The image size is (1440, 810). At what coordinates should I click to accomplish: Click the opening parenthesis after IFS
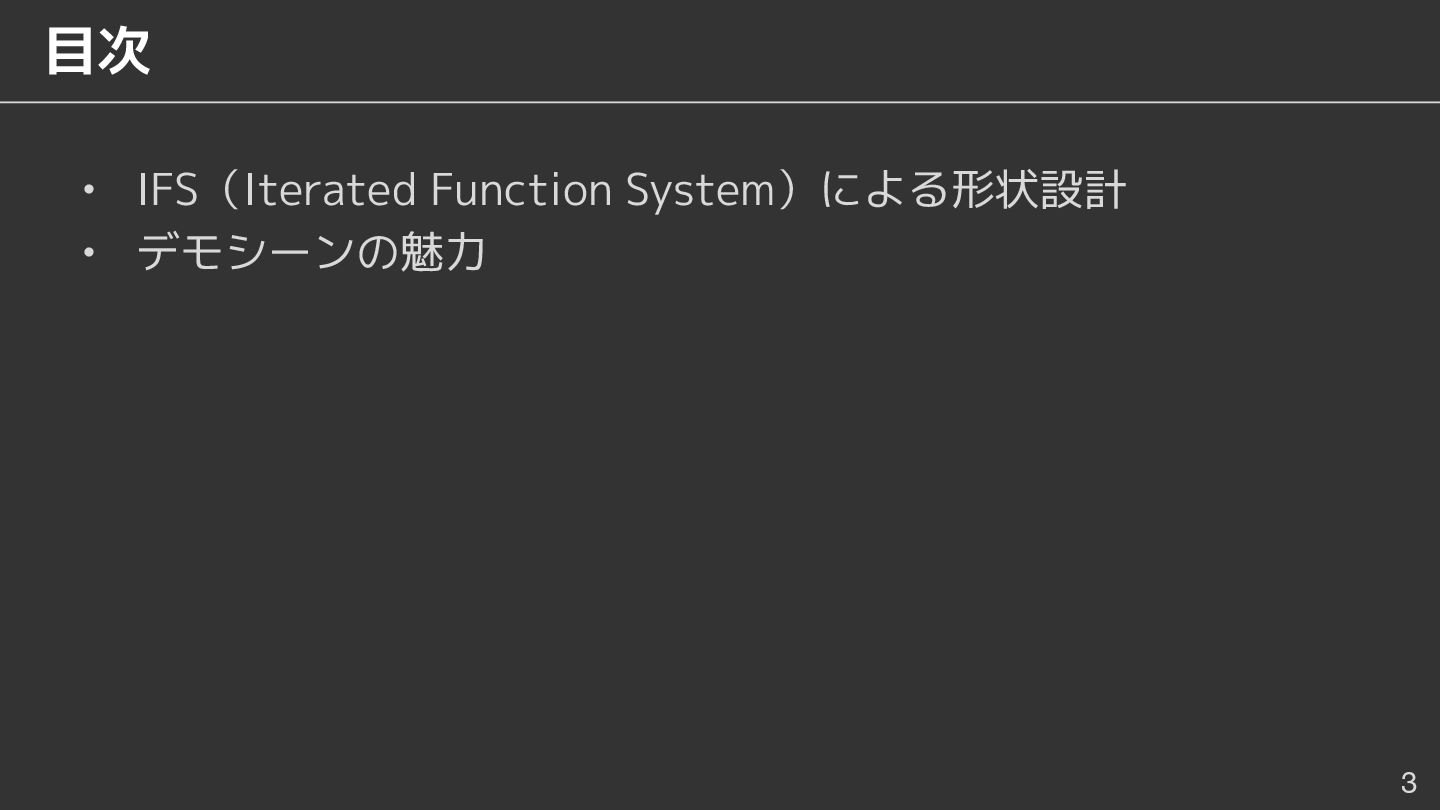point(226,190)
